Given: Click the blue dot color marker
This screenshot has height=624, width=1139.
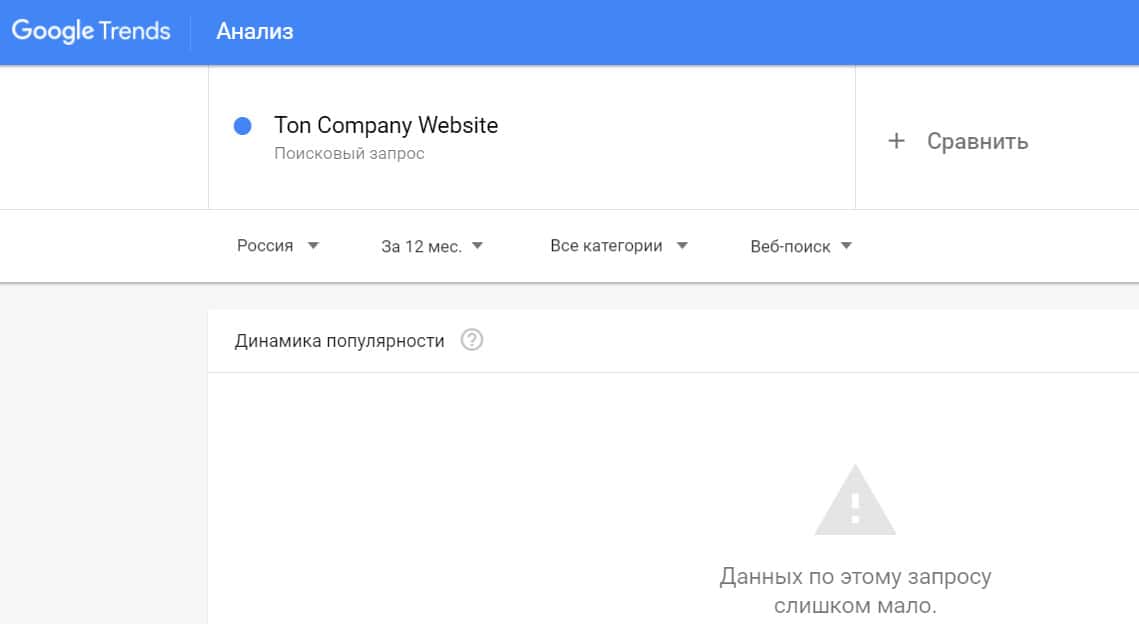Looking at the screenshot, I should (x=242, y=127).
